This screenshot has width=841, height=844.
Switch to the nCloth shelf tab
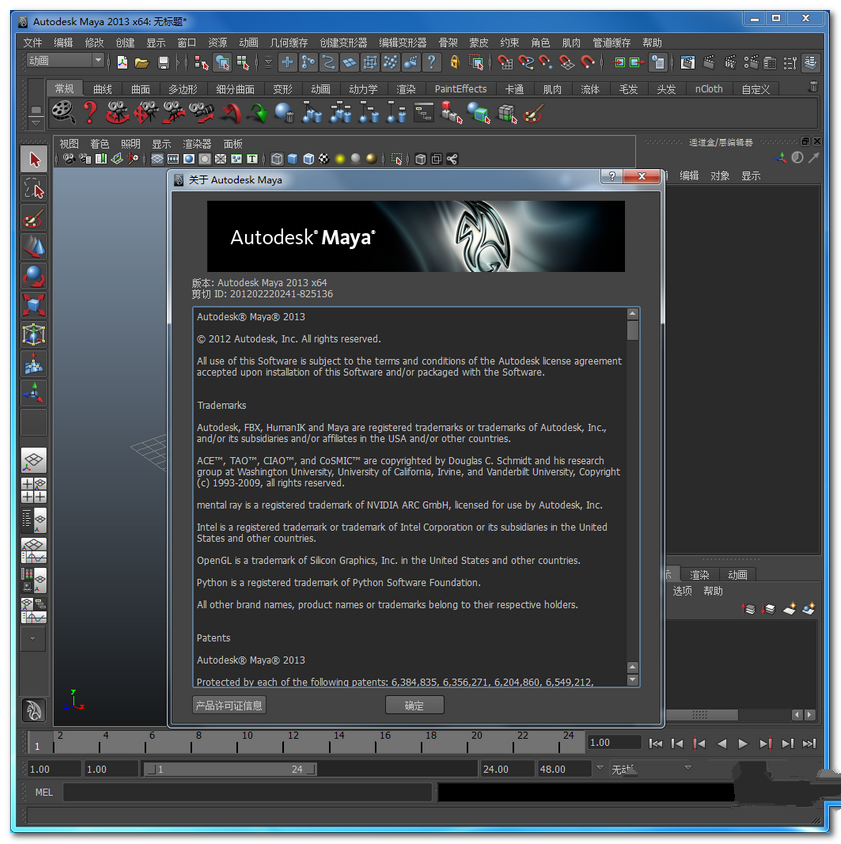click(x=709, y=89)
